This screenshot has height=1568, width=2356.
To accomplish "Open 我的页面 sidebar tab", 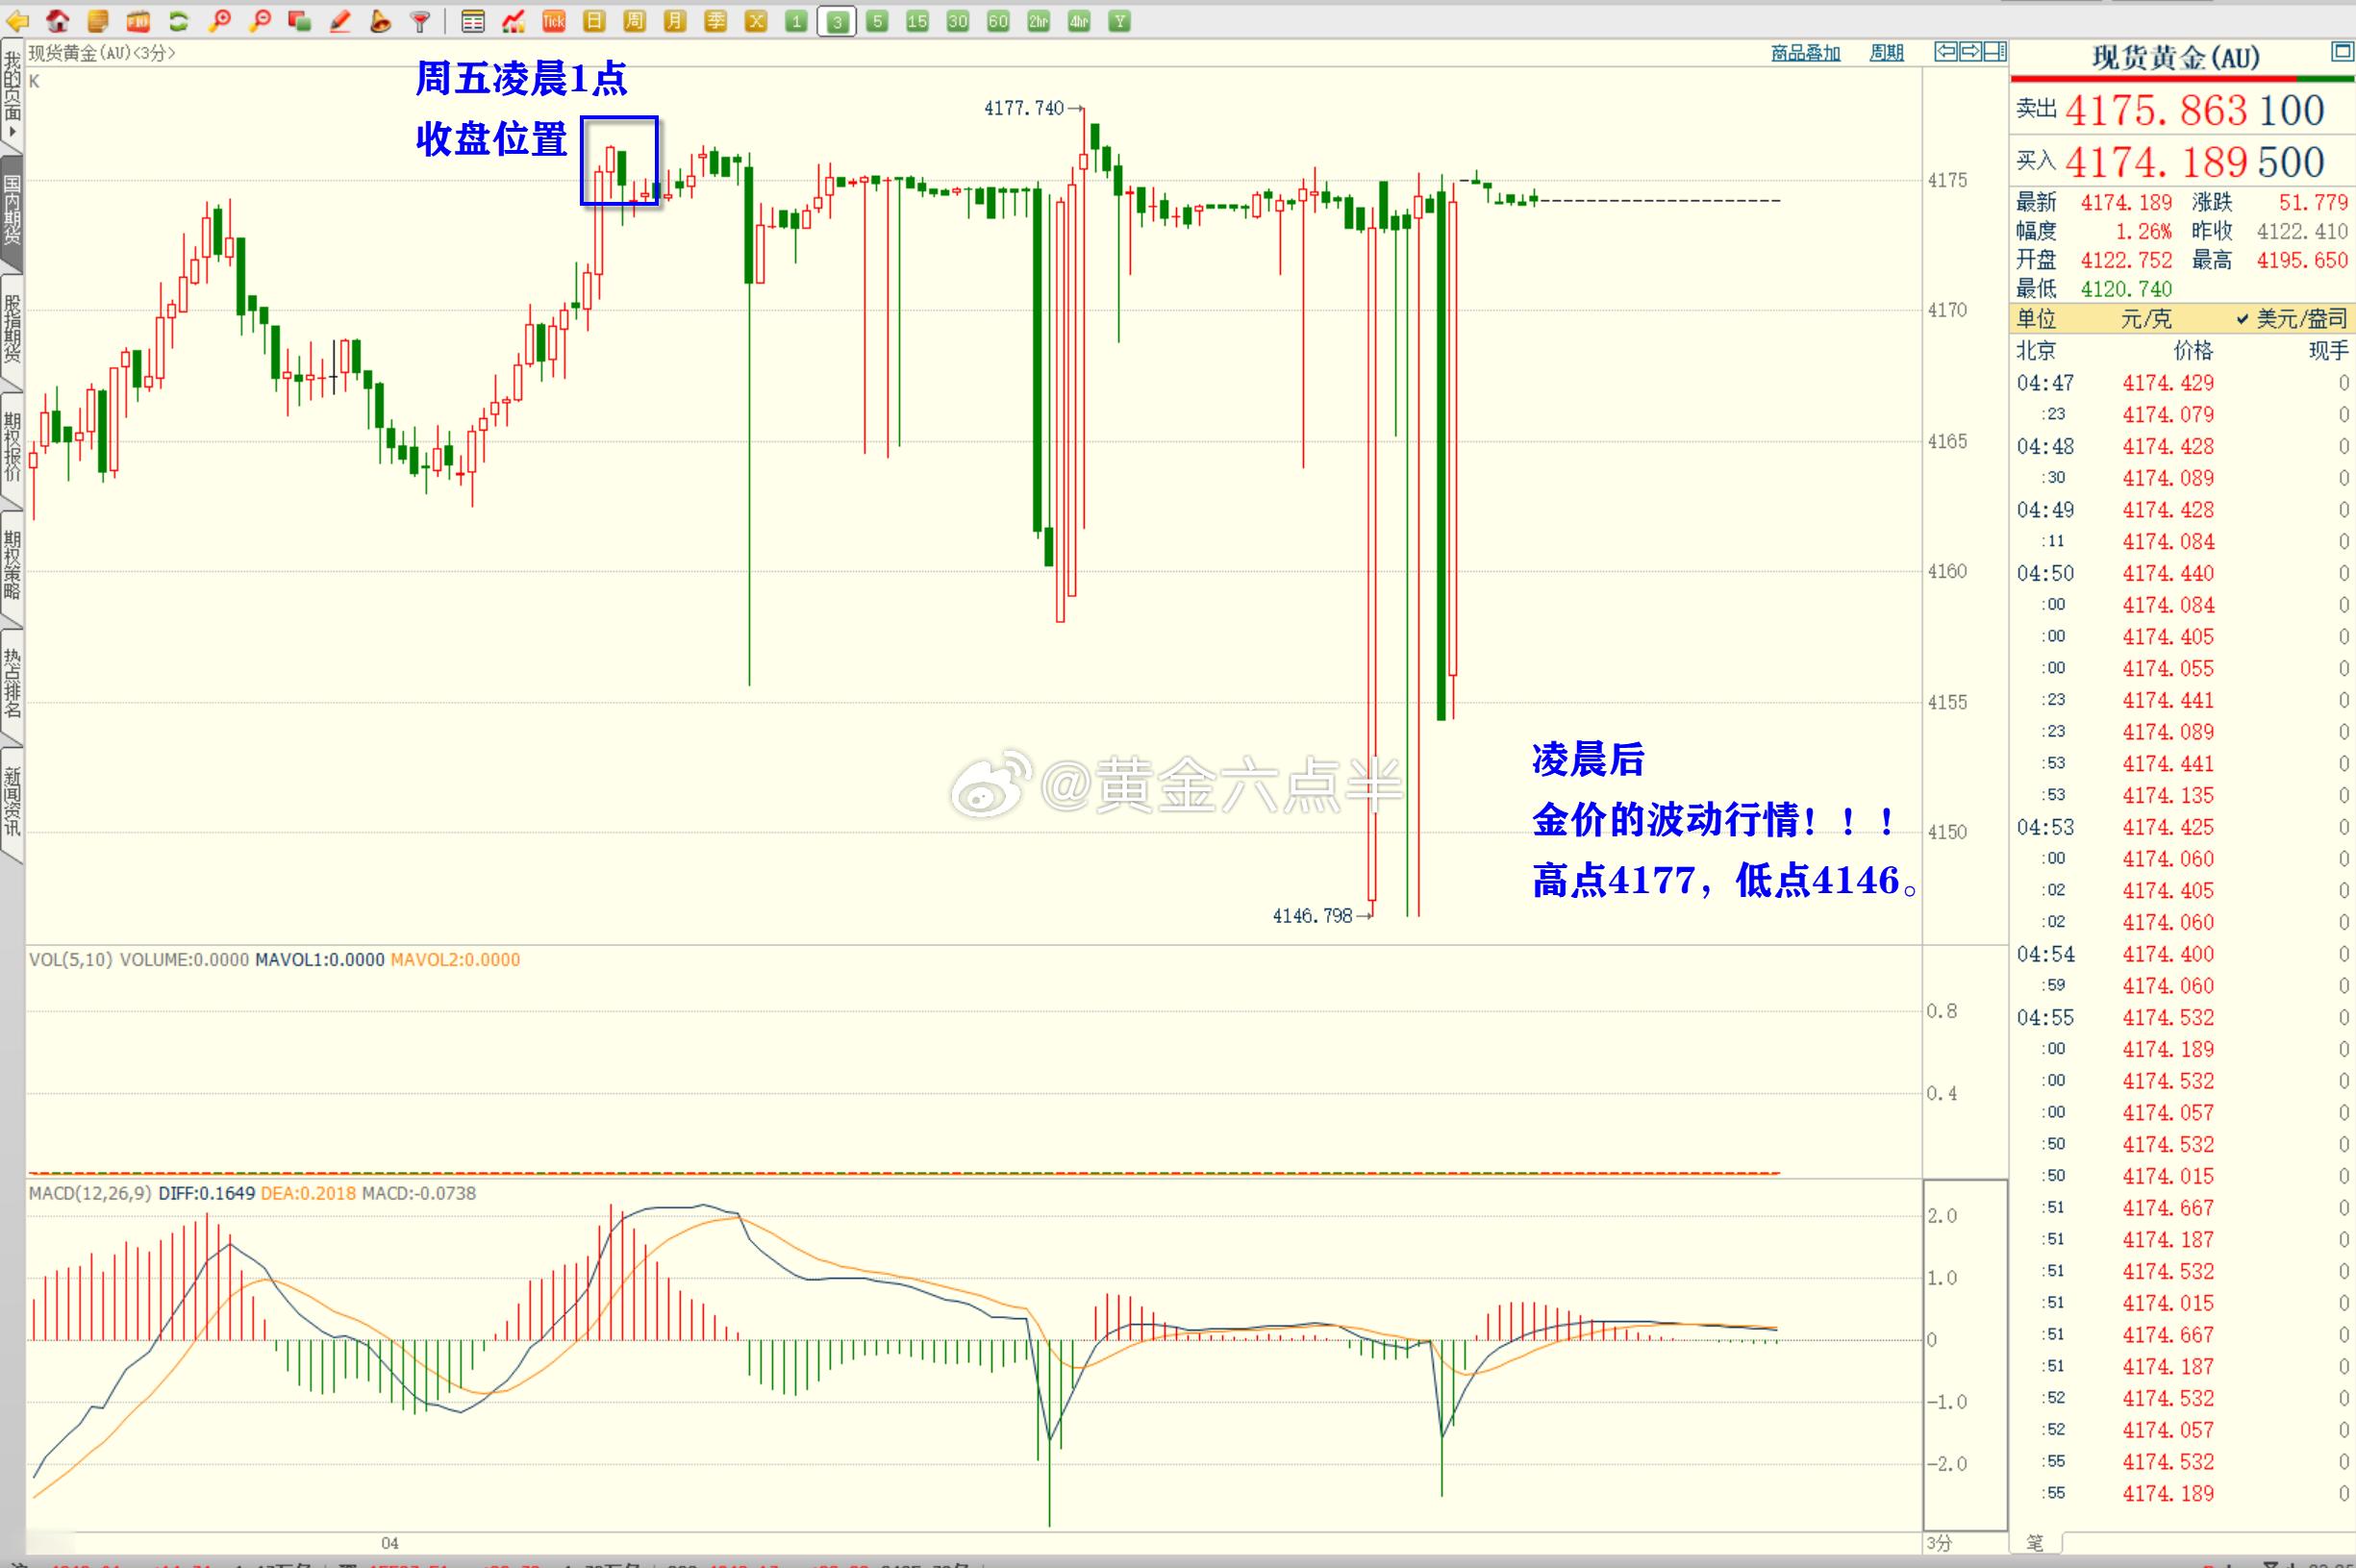I will pos(12,93).
